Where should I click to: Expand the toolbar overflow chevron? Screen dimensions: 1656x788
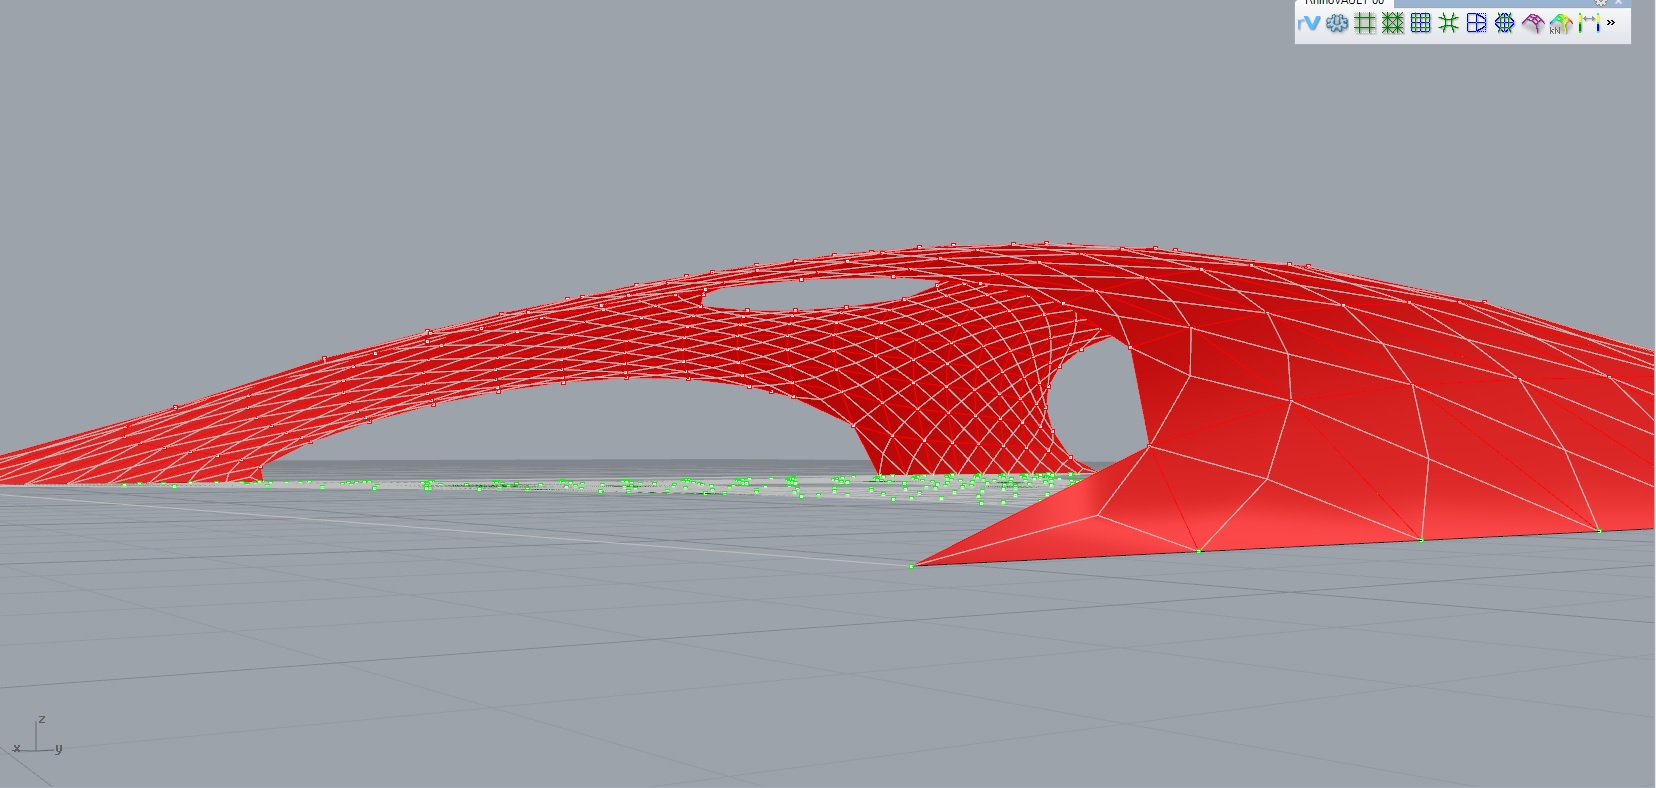tap(1610, 22)
